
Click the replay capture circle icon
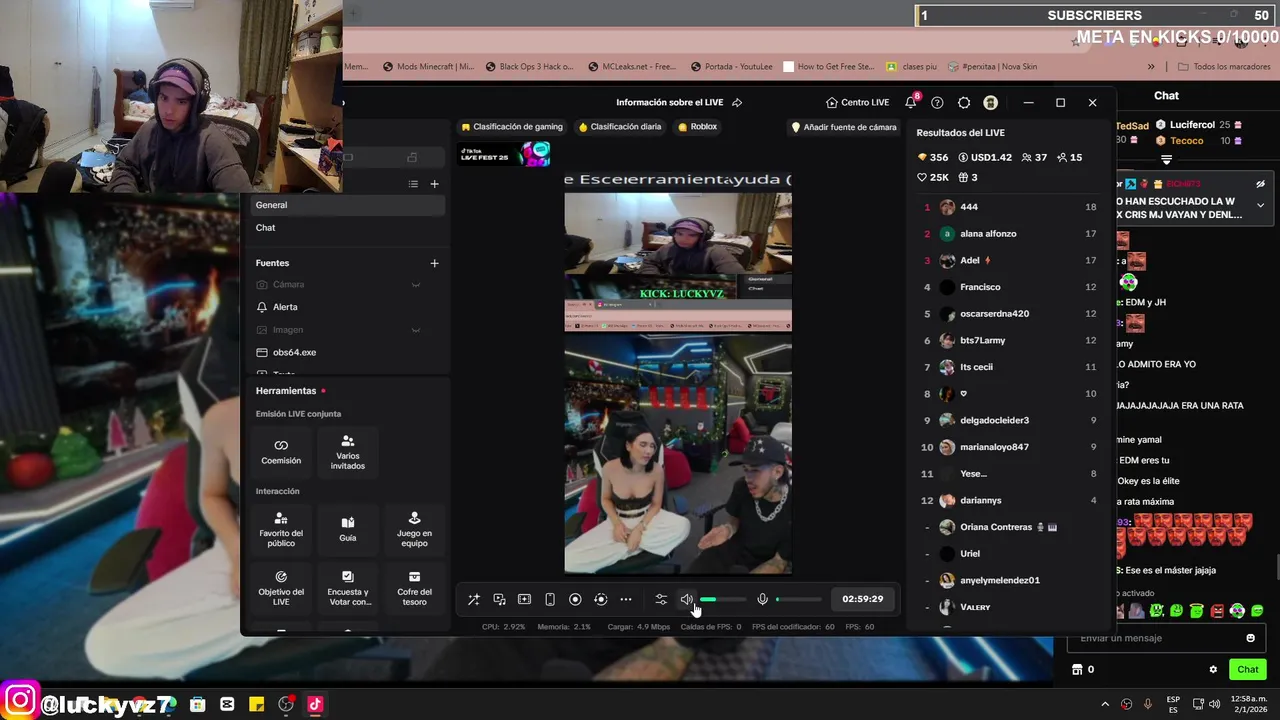[x=600, y=599]
